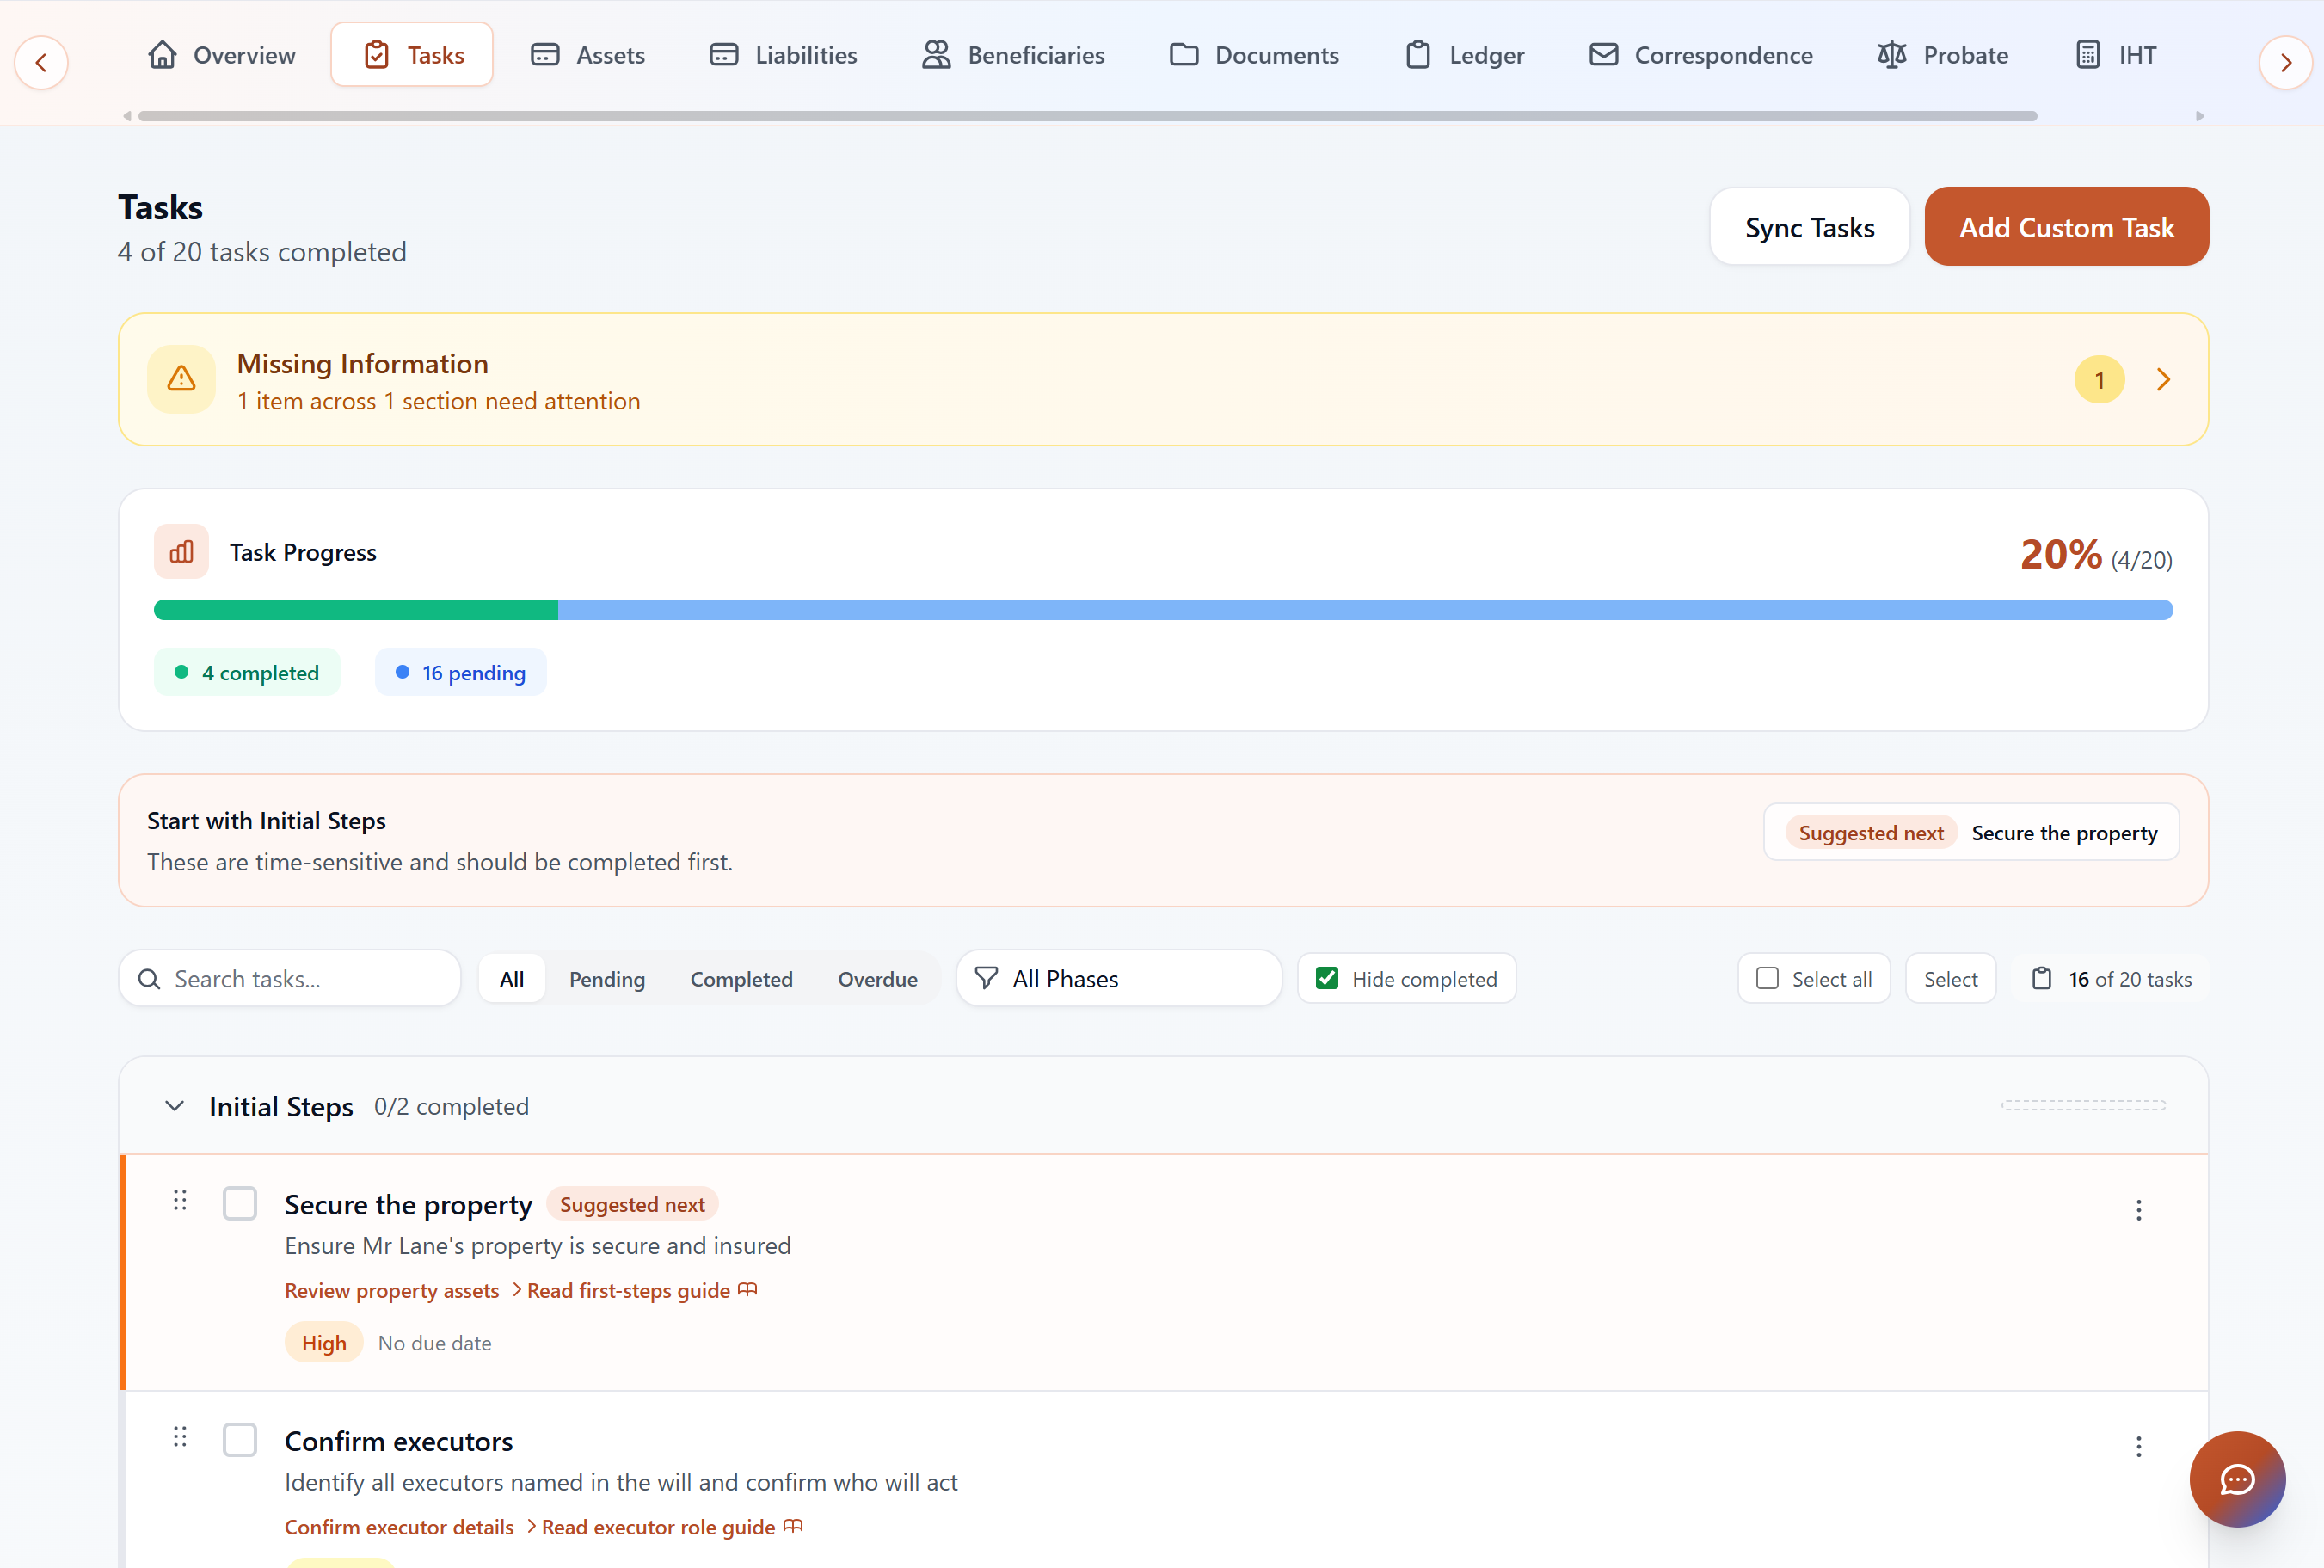Open the Overview tab via its home icon
2324x1568 pixels.
tap(163, 55)
